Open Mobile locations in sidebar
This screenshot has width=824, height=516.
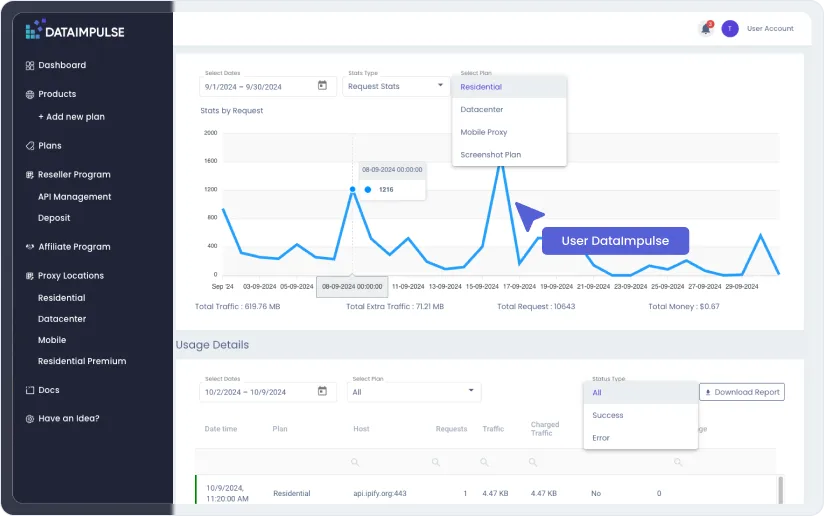(52, 340)
